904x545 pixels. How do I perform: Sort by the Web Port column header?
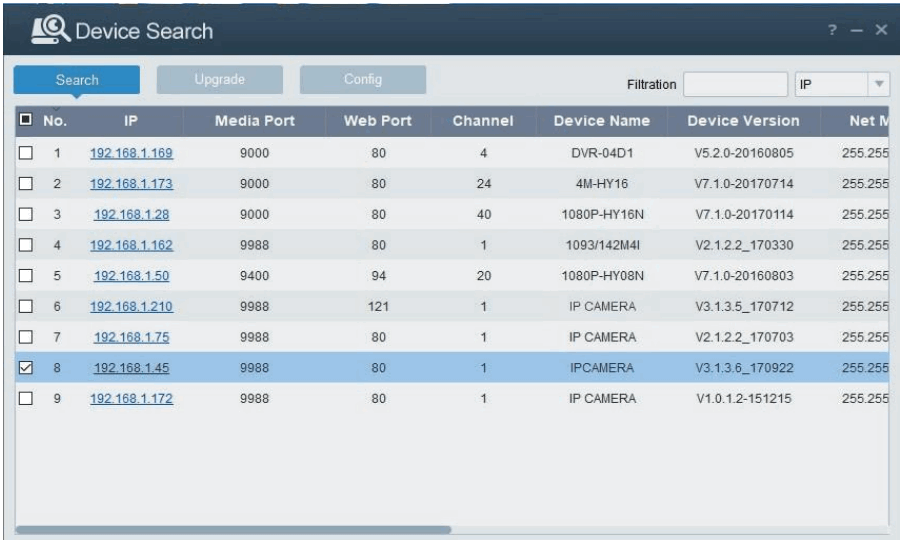(x=378, y=121)
